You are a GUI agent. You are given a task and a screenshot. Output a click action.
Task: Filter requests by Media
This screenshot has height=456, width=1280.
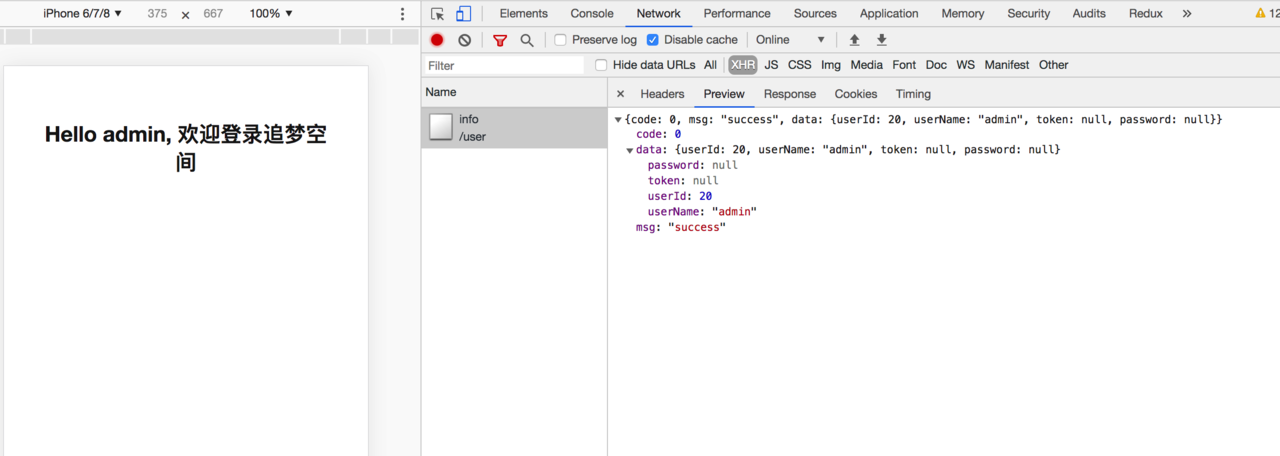[867, 65]
